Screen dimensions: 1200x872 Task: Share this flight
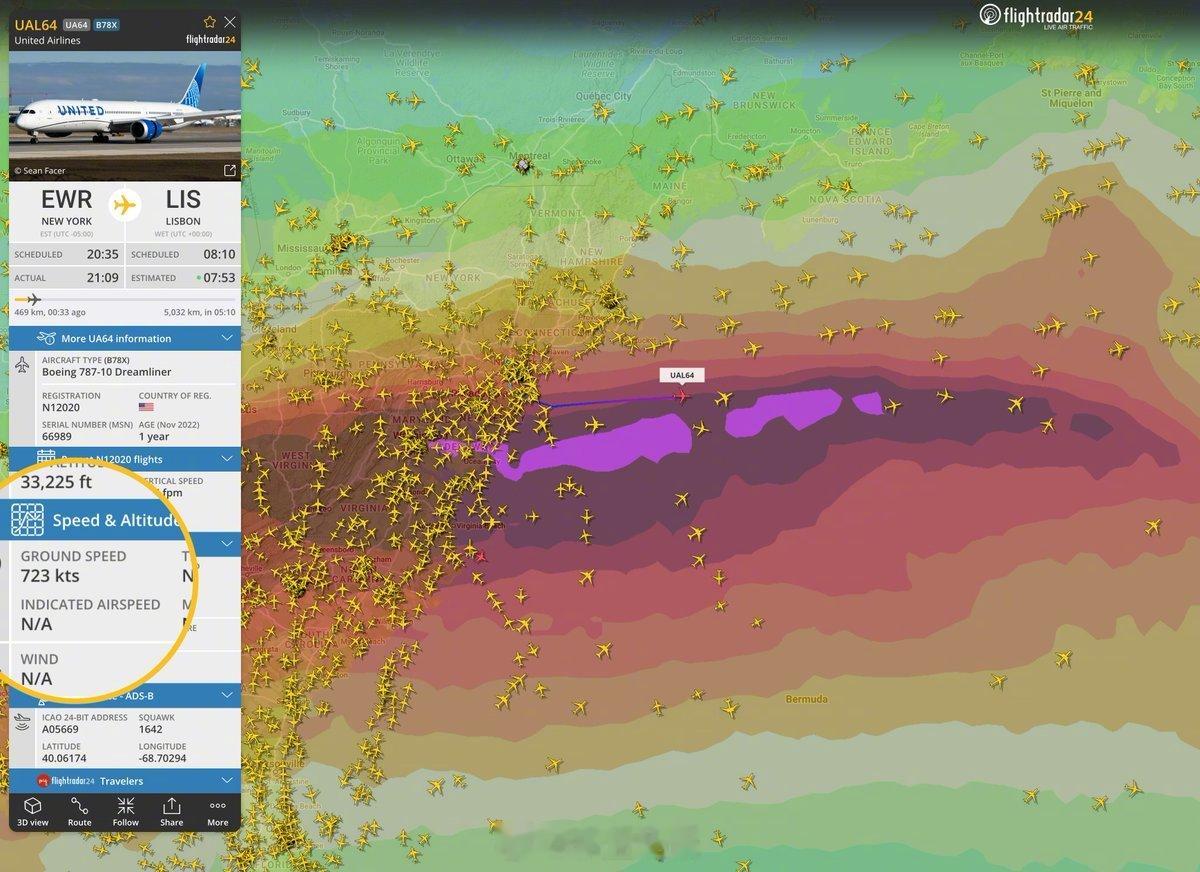click(x=172, y=811)
